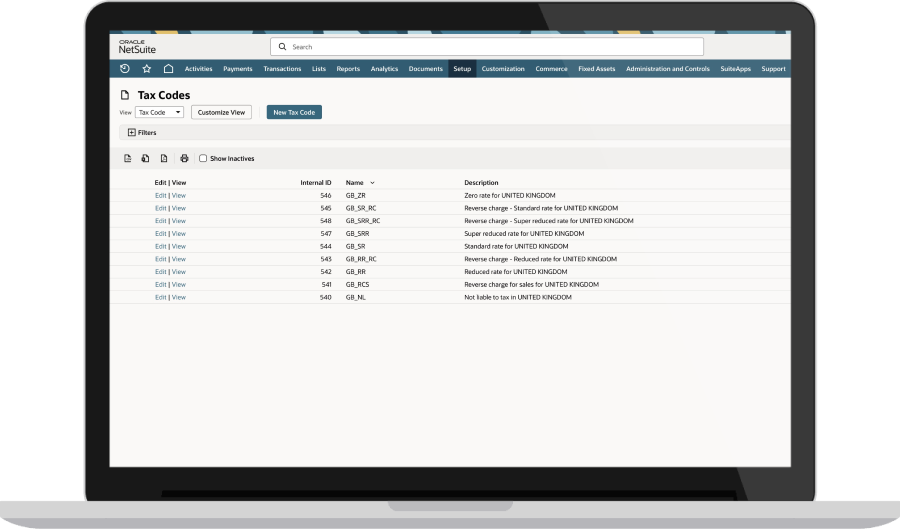Click View for GB_SRR_RC tax code

(x=179, y=221)
